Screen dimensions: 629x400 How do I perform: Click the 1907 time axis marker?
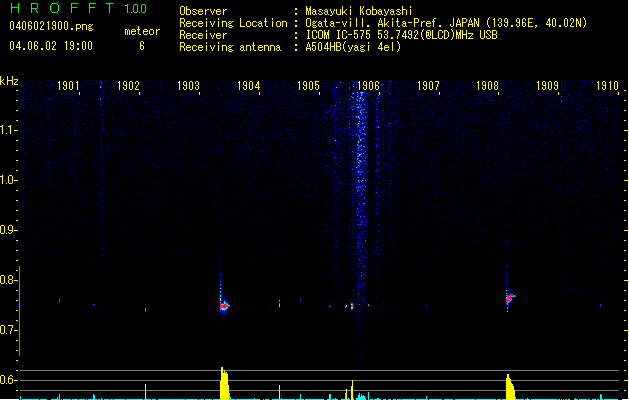click(428, 86)
